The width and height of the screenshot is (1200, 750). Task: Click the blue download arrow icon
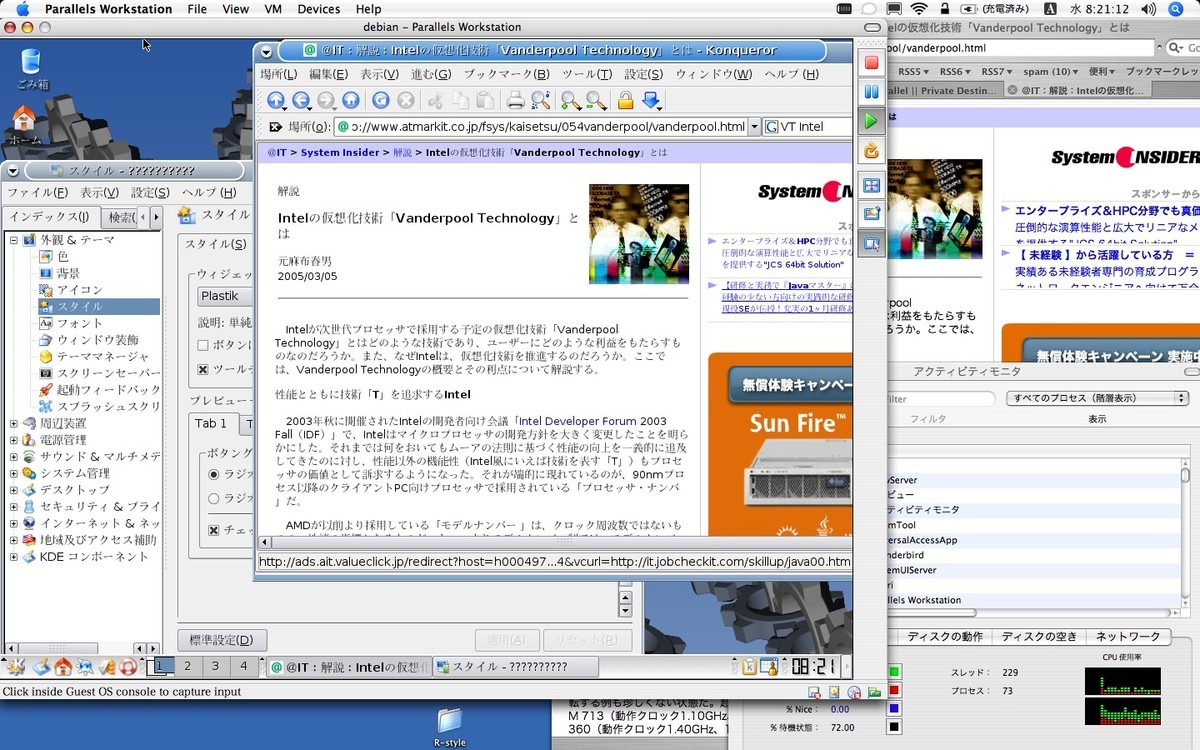tap(652, 100)
